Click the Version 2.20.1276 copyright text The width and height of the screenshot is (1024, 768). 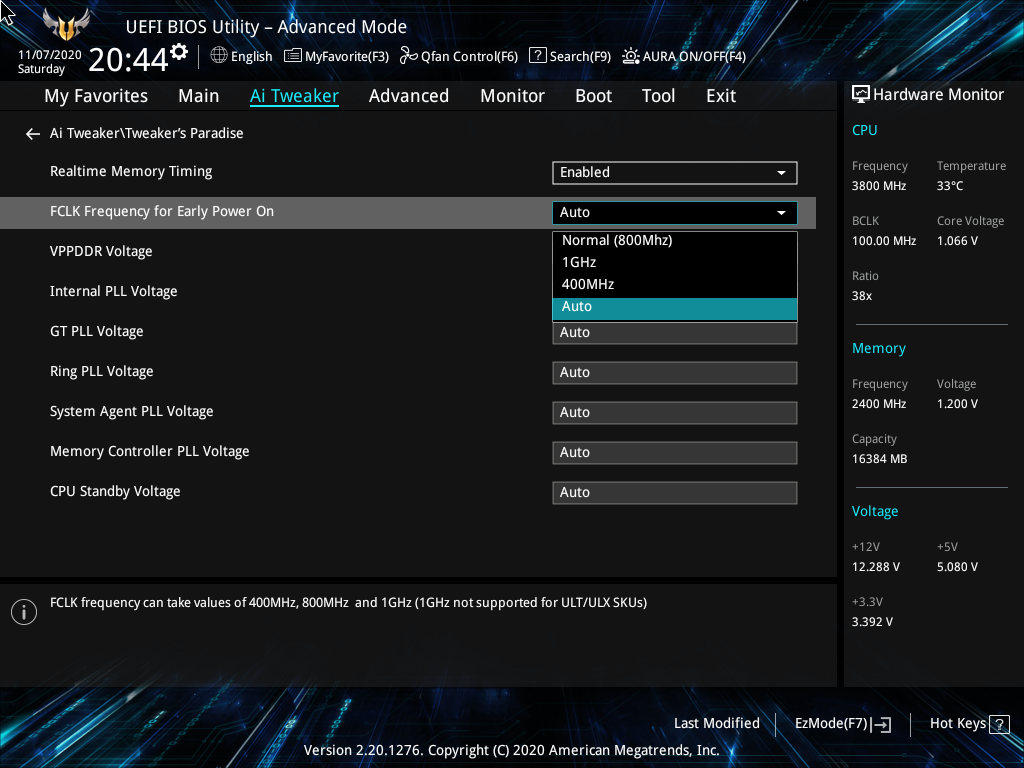pyautogui.click(x=511, y=750)
